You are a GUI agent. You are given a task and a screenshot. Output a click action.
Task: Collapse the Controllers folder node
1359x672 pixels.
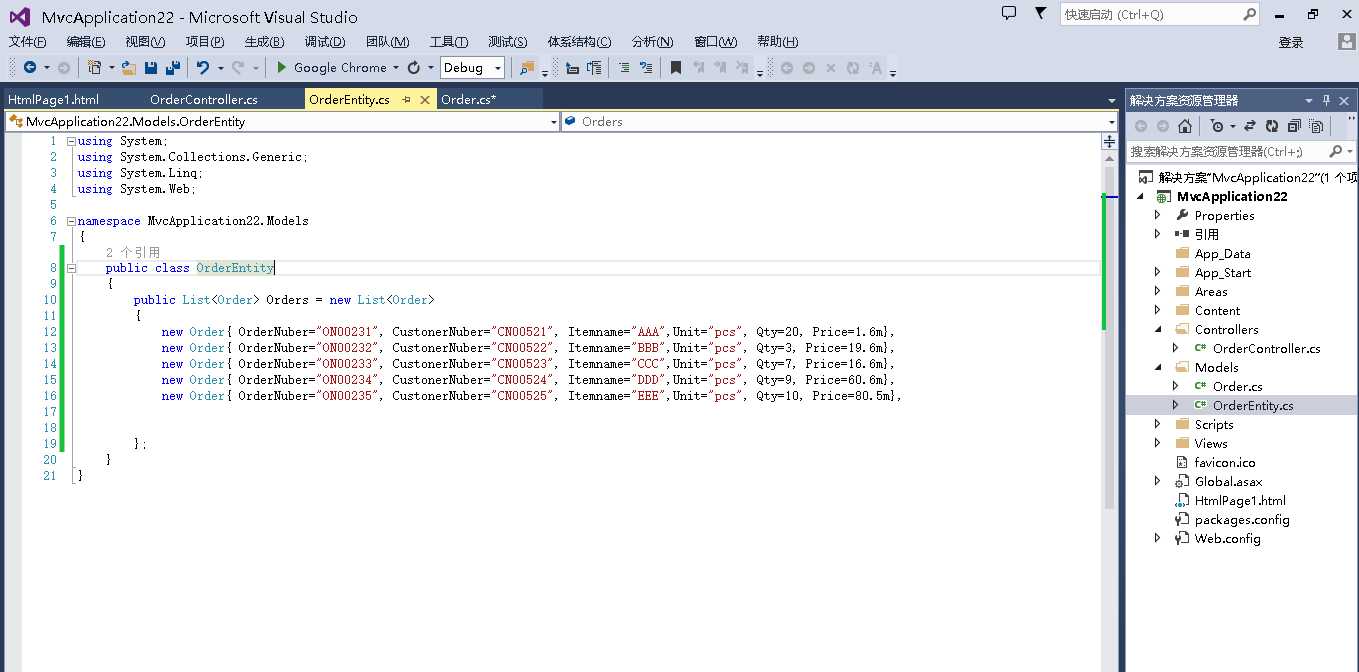tap(1158, 329)
